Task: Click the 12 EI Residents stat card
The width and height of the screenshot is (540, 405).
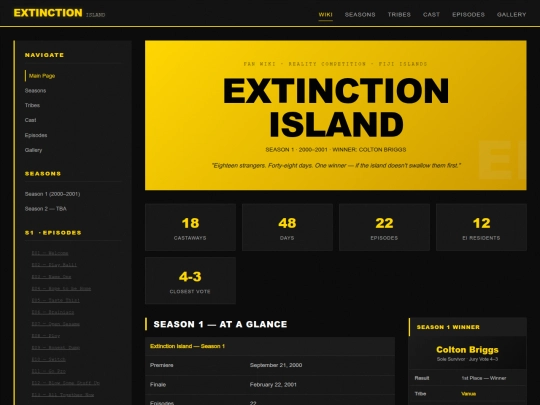Action: [481, 227]
